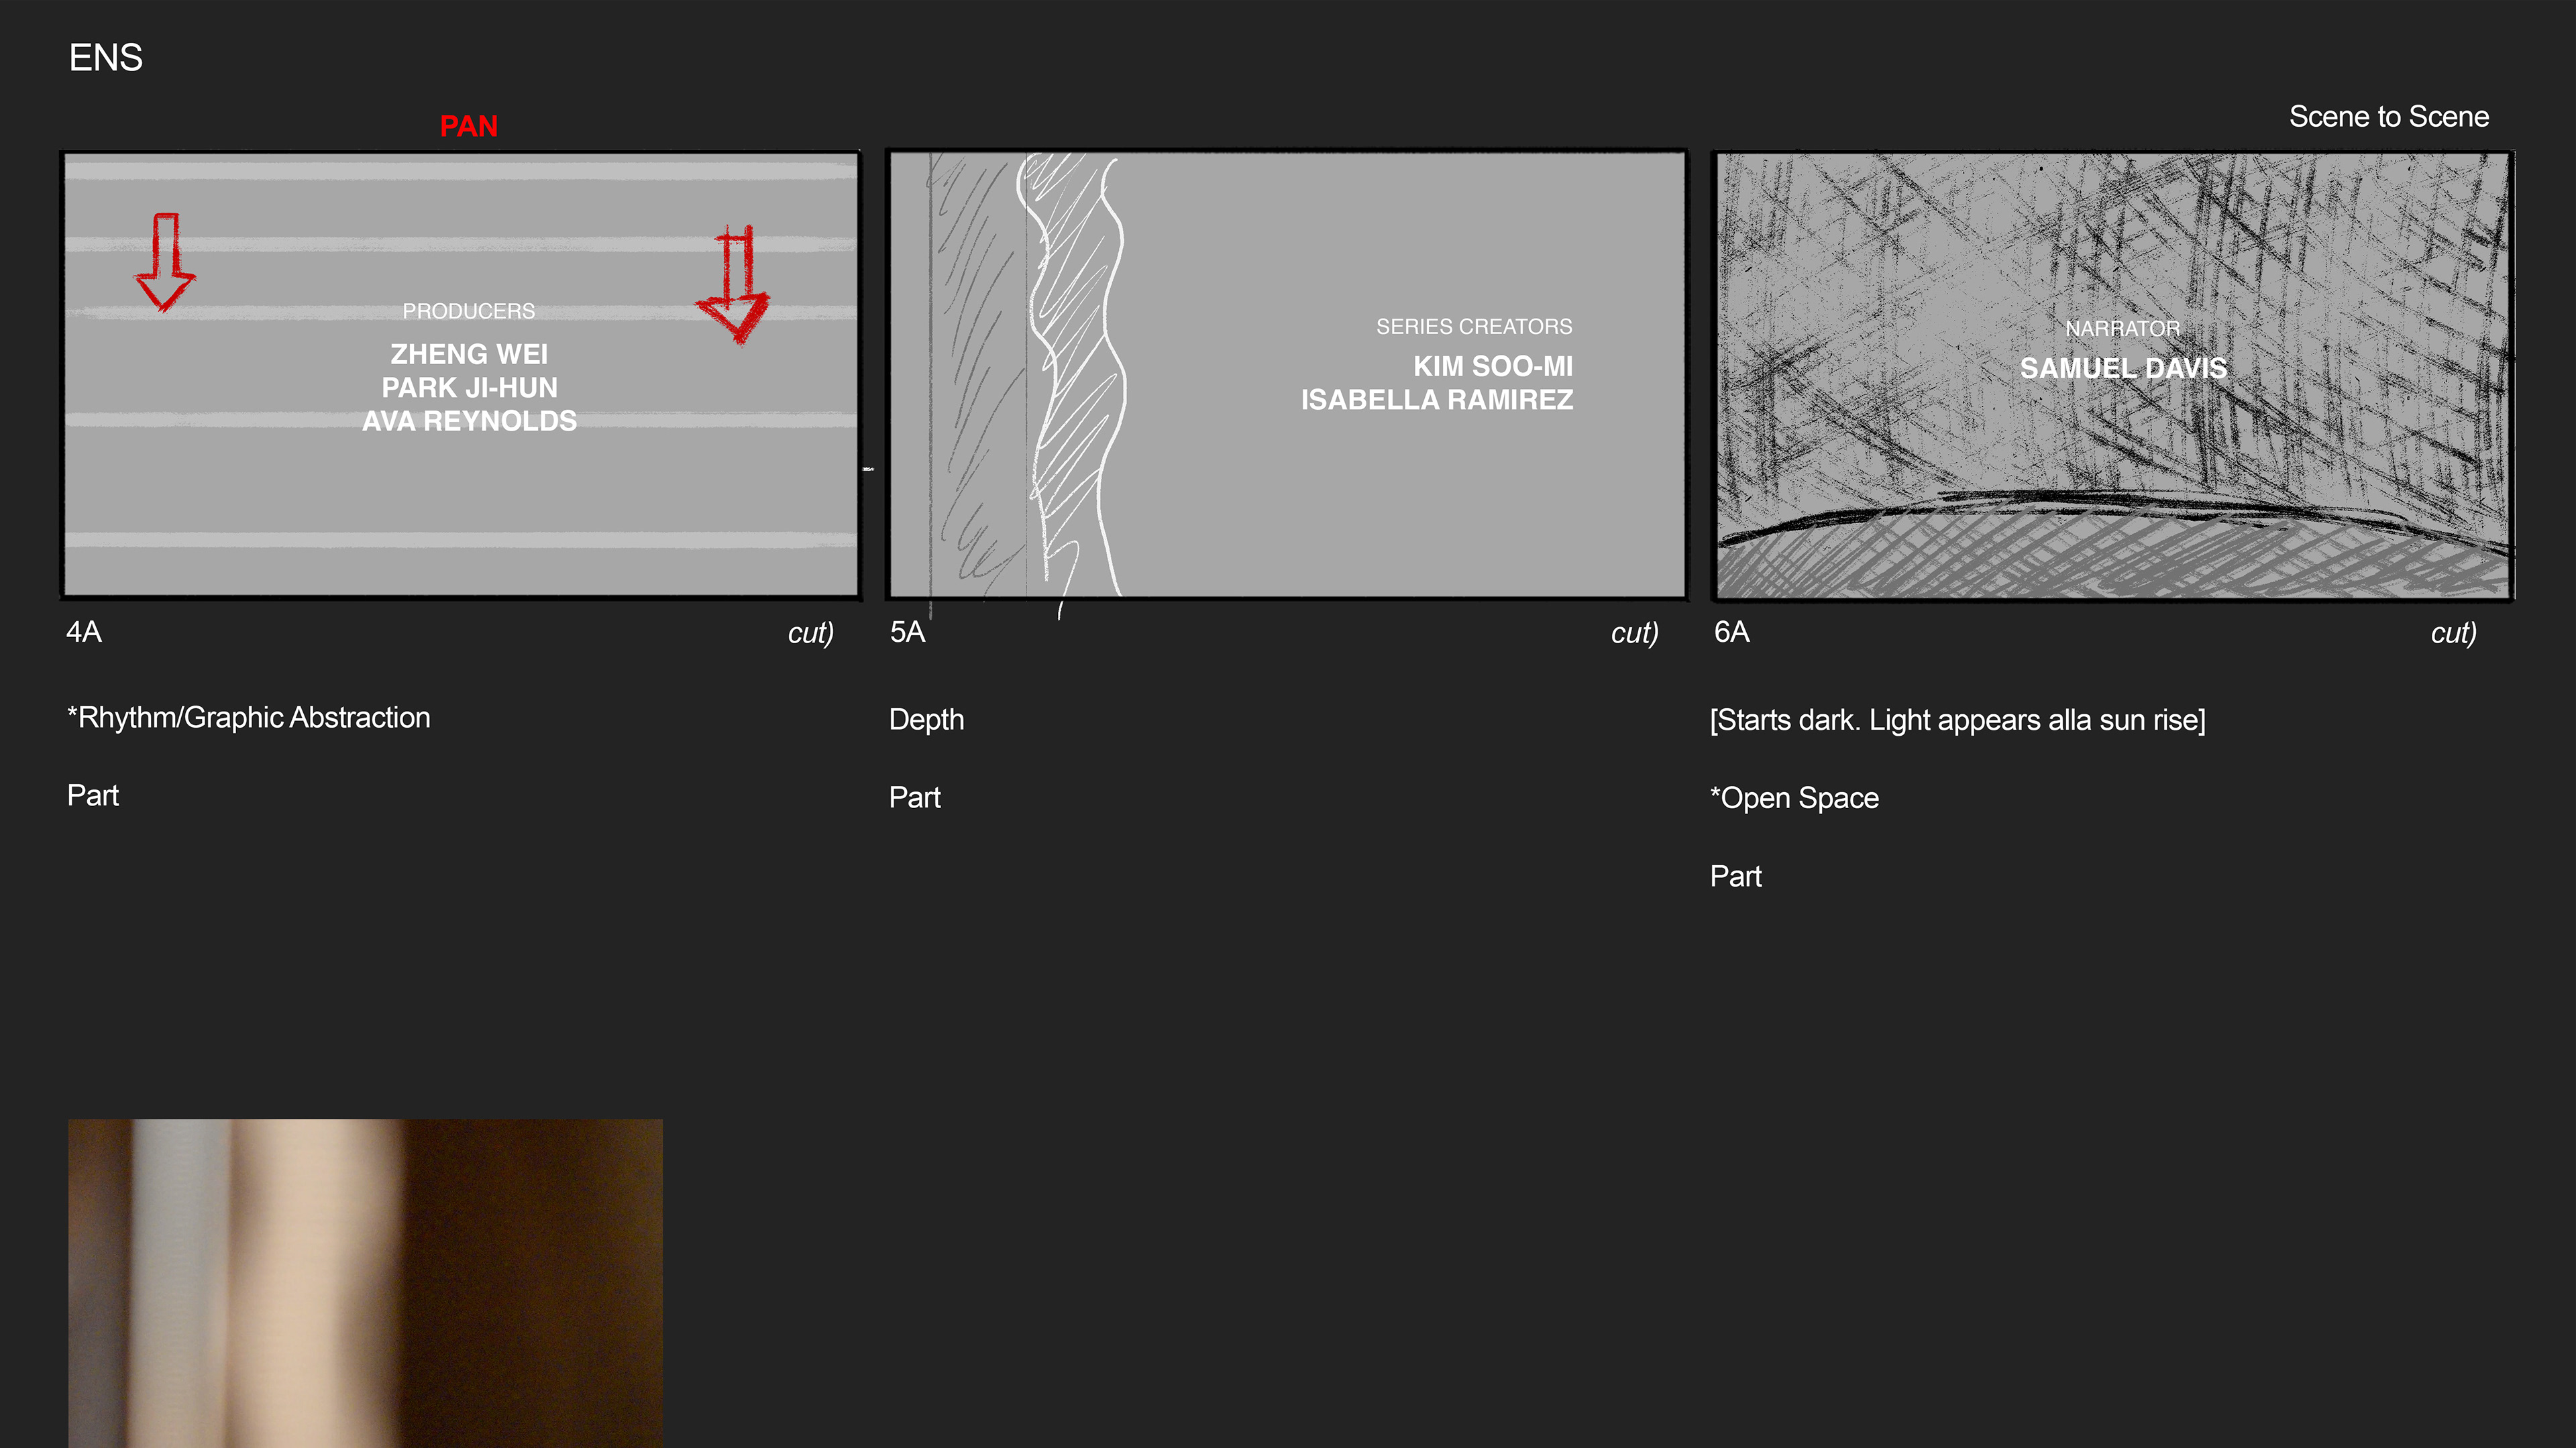The width and height of the screenshot is (2576, 1448).
Task: Click the name AVA REYNOLDS
Action: tap(469, 421)
